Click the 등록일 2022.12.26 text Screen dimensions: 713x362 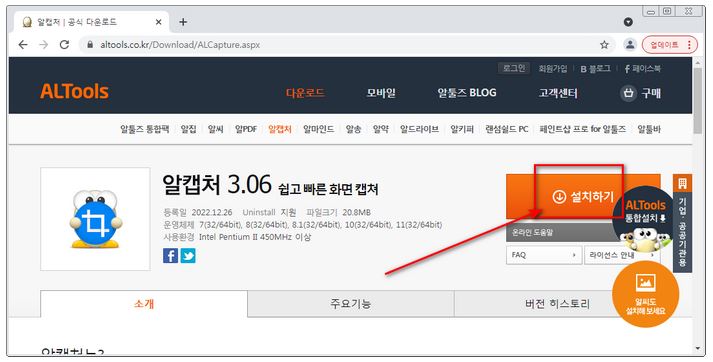click(x=198, y=212)
